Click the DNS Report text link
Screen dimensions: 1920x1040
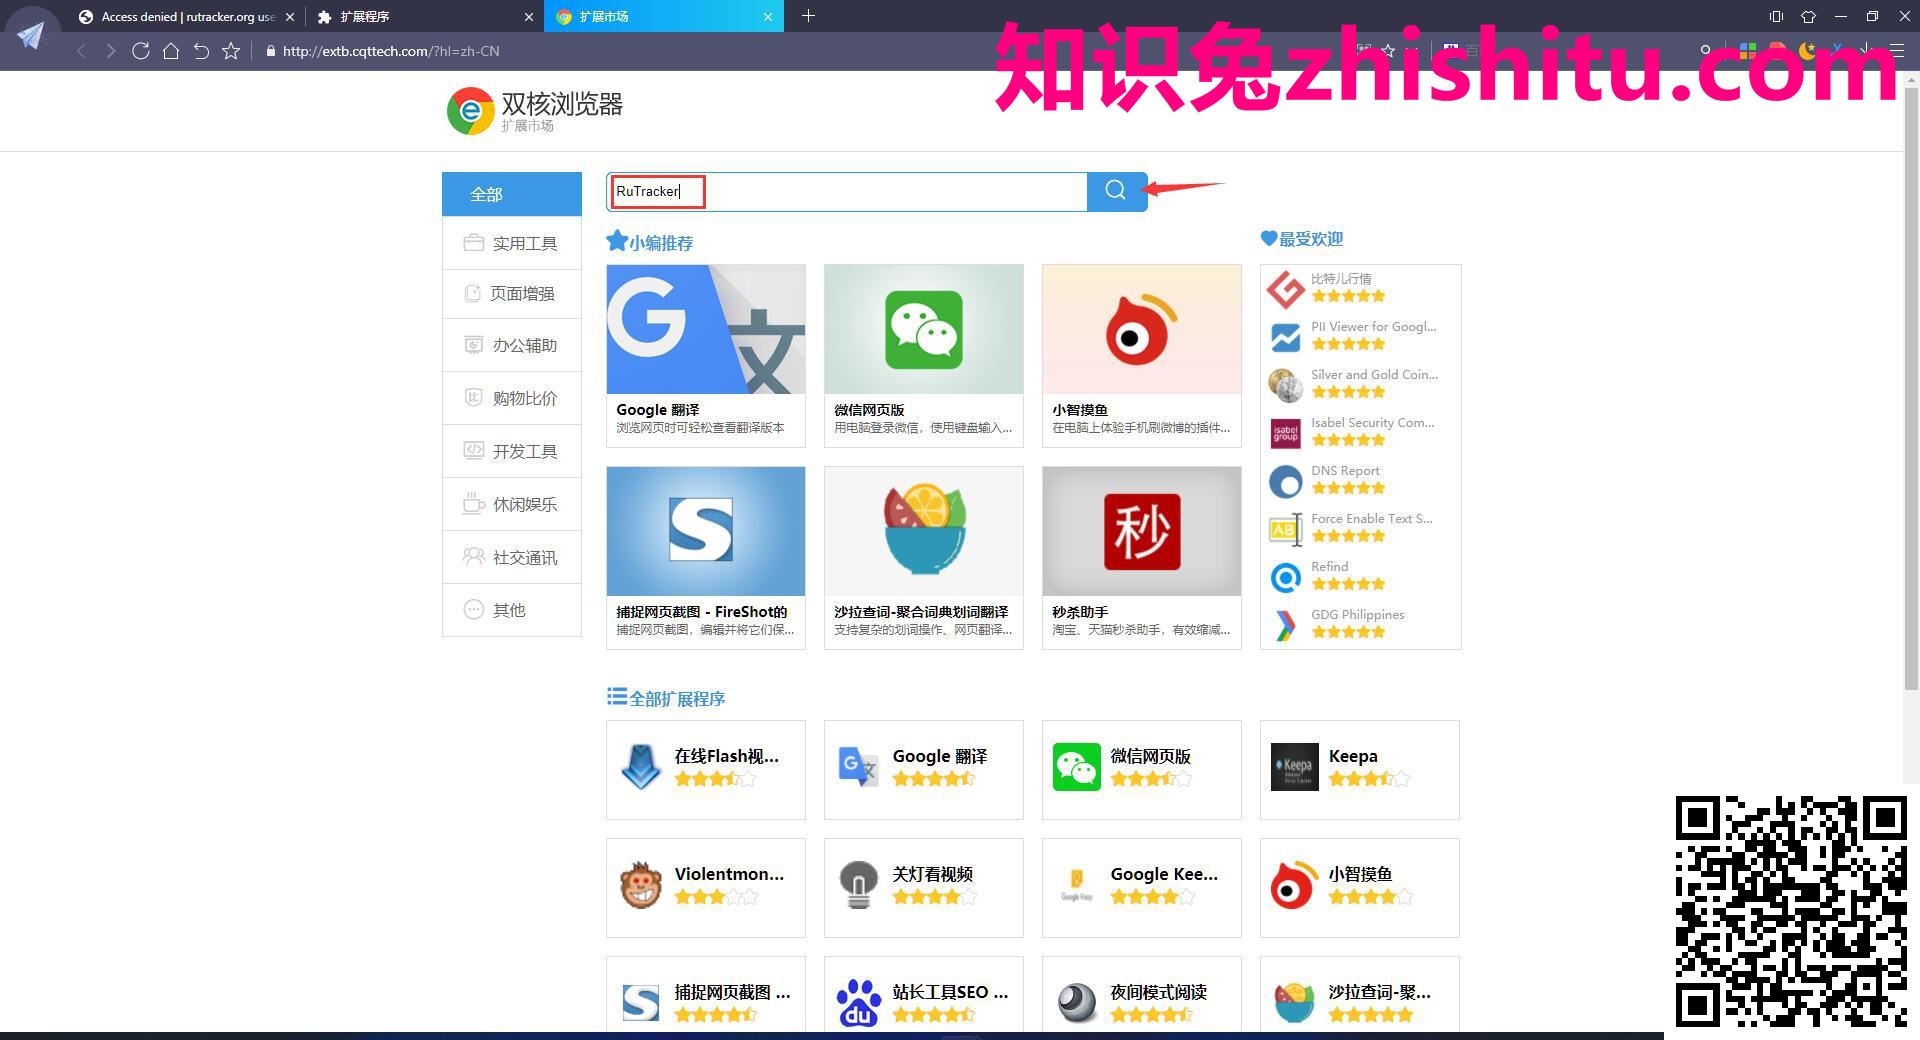[1345, 470]
